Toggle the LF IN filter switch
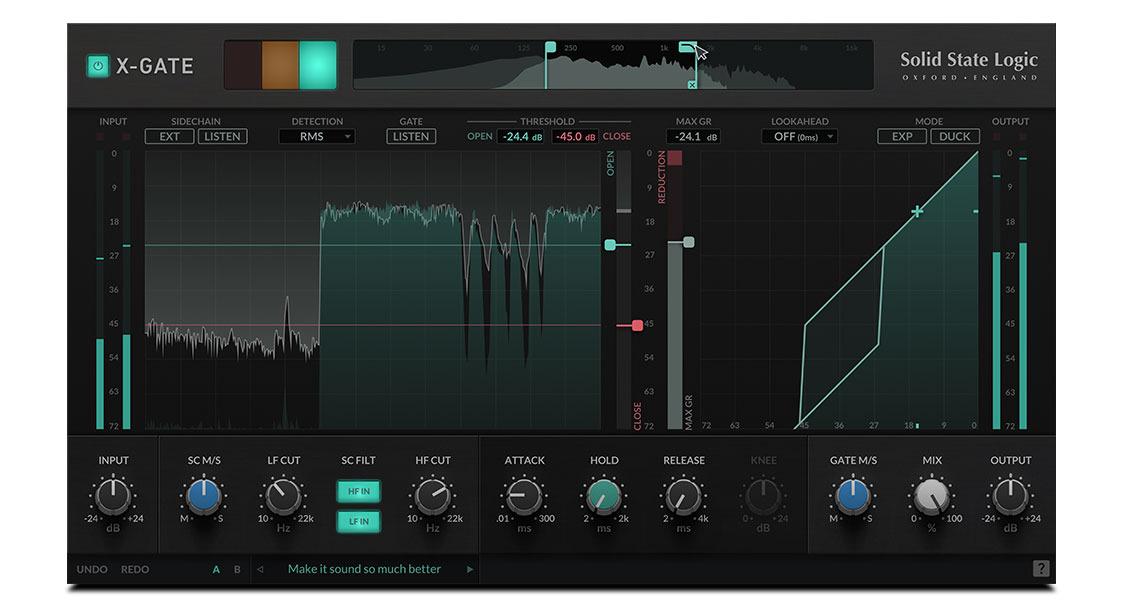 [x=358, y=521]
